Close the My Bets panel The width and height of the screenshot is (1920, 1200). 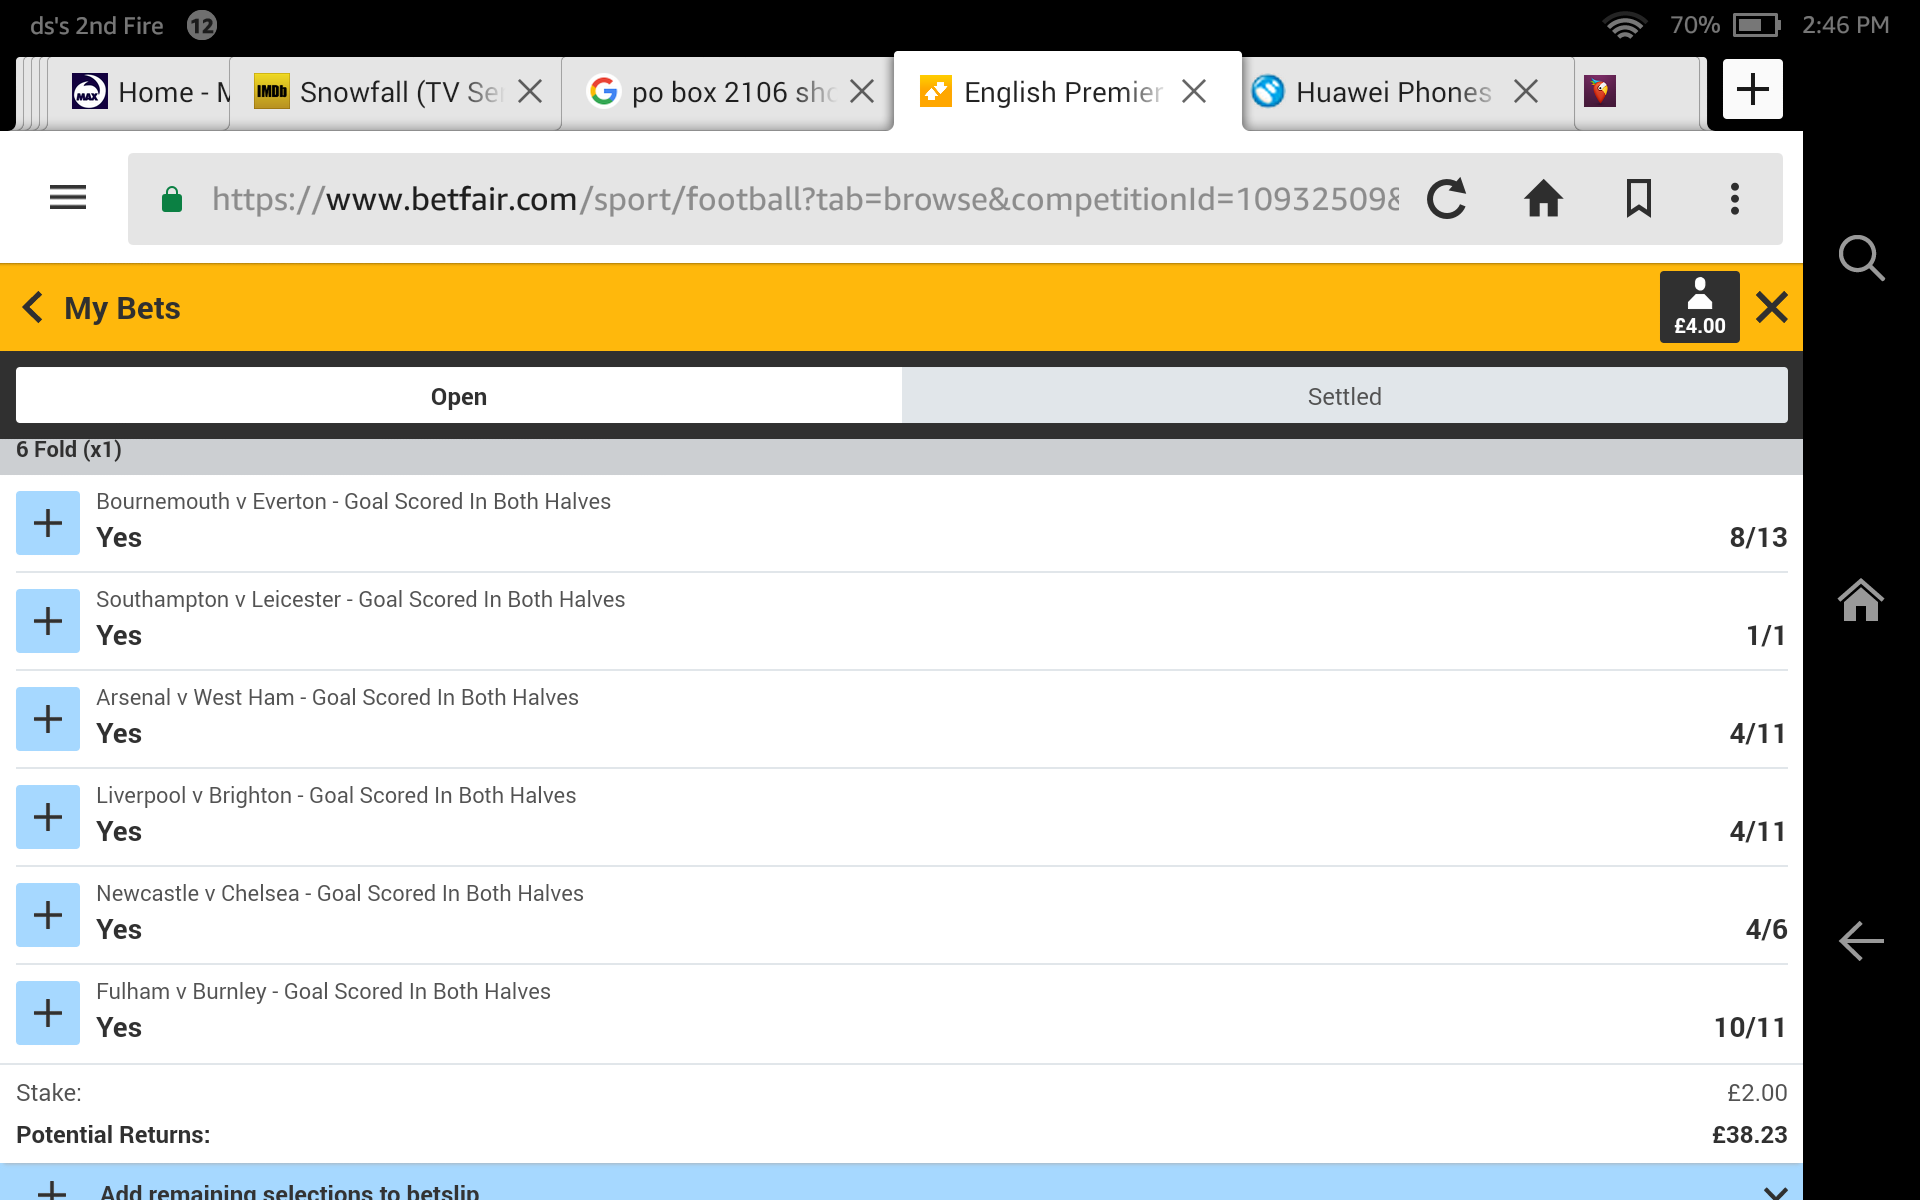pos(1771,307)
